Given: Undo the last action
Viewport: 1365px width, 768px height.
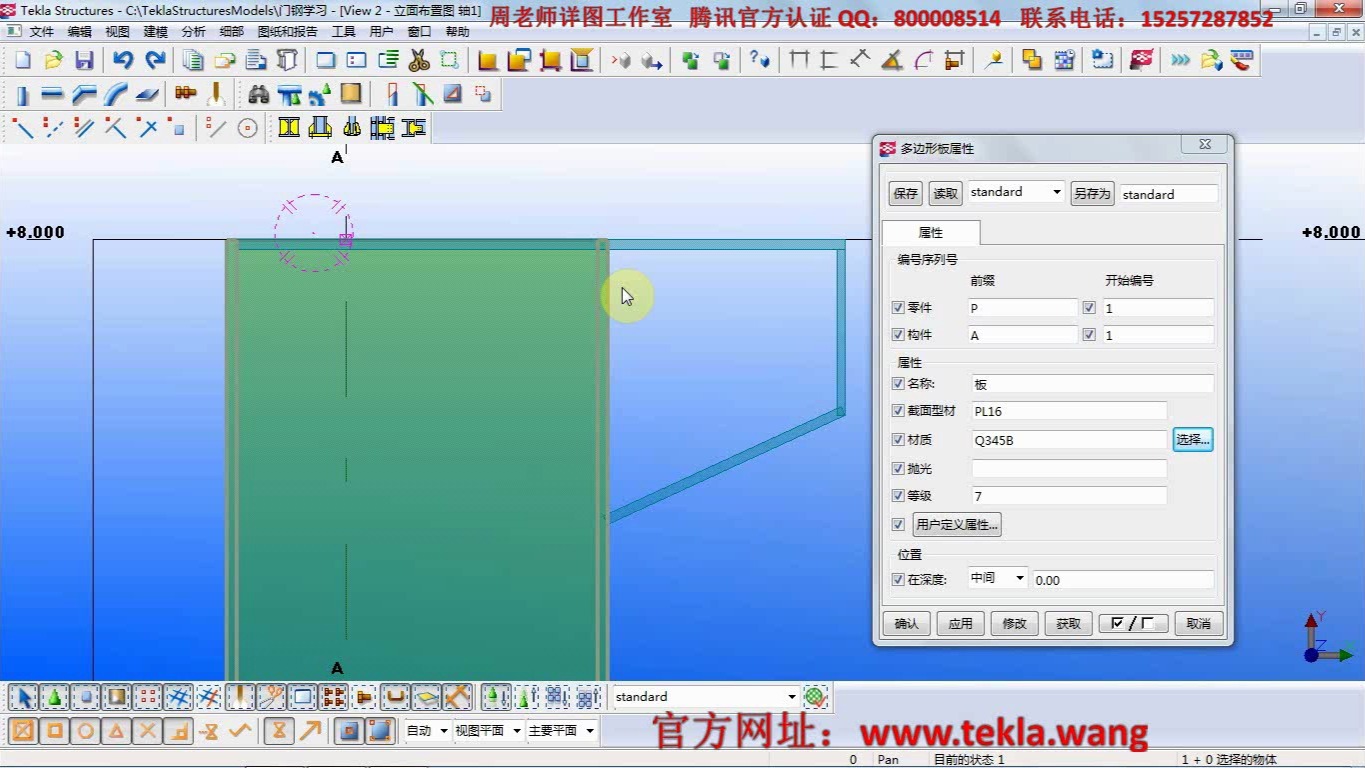Looking at the screenshot, I should tap(123, 61).
